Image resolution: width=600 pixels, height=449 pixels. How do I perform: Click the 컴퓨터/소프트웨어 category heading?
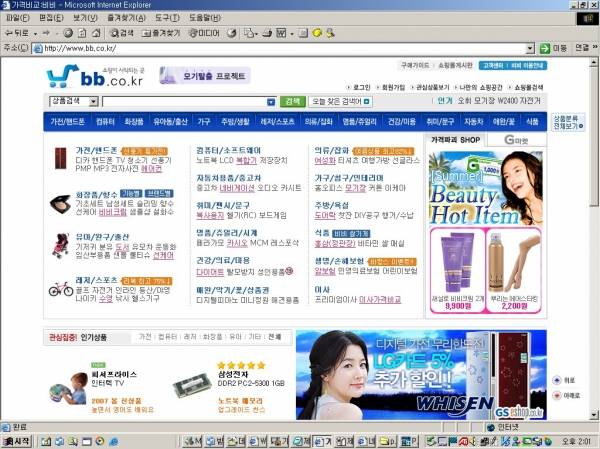(x=228, y=150)
